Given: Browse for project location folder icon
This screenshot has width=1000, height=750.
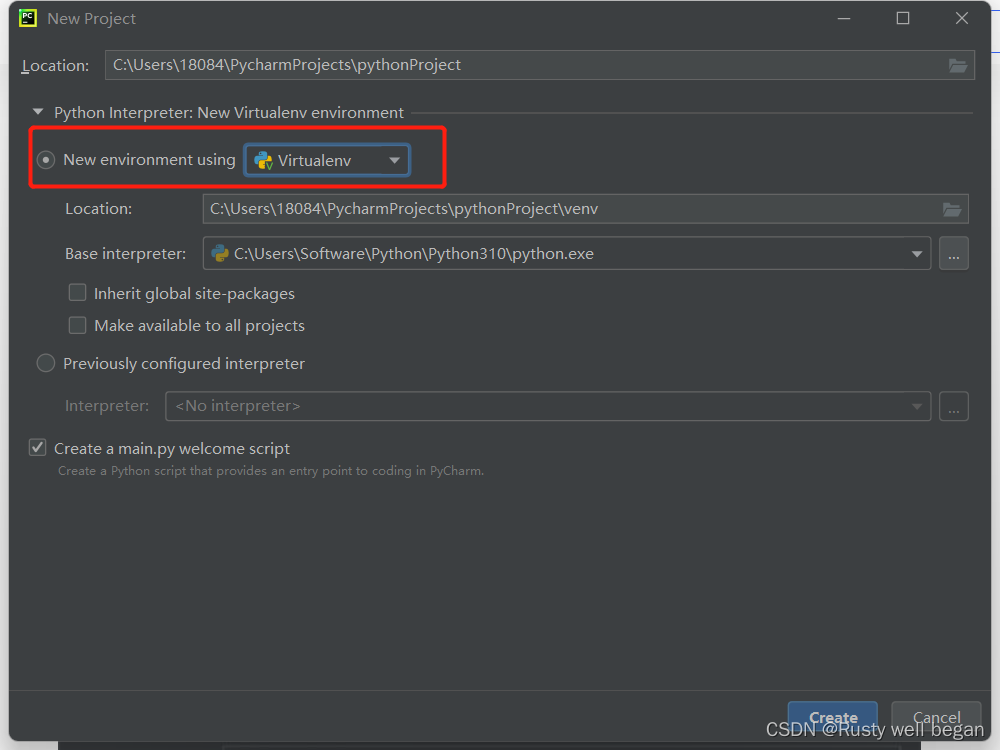Looking at the screenshot, I should (957, 65).
